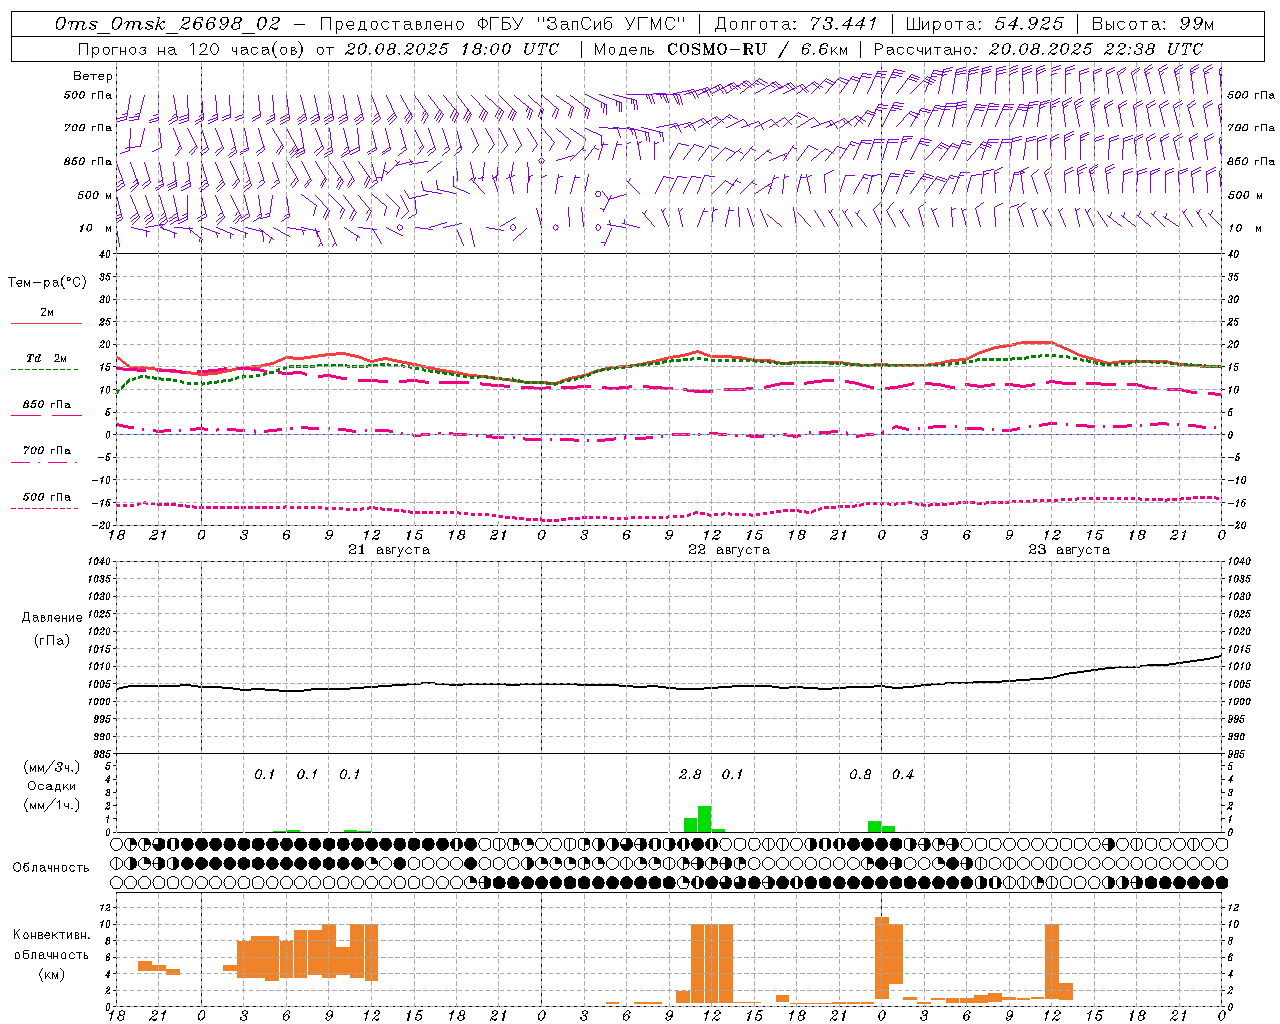Click the latitude value Широта: 54.925
1280x1024 pixels.
(x=984, y=24)
